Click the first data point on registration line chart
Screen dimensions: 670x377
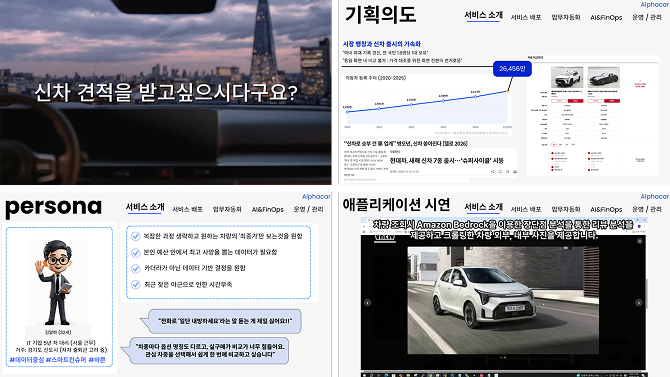tap(347, 112)
